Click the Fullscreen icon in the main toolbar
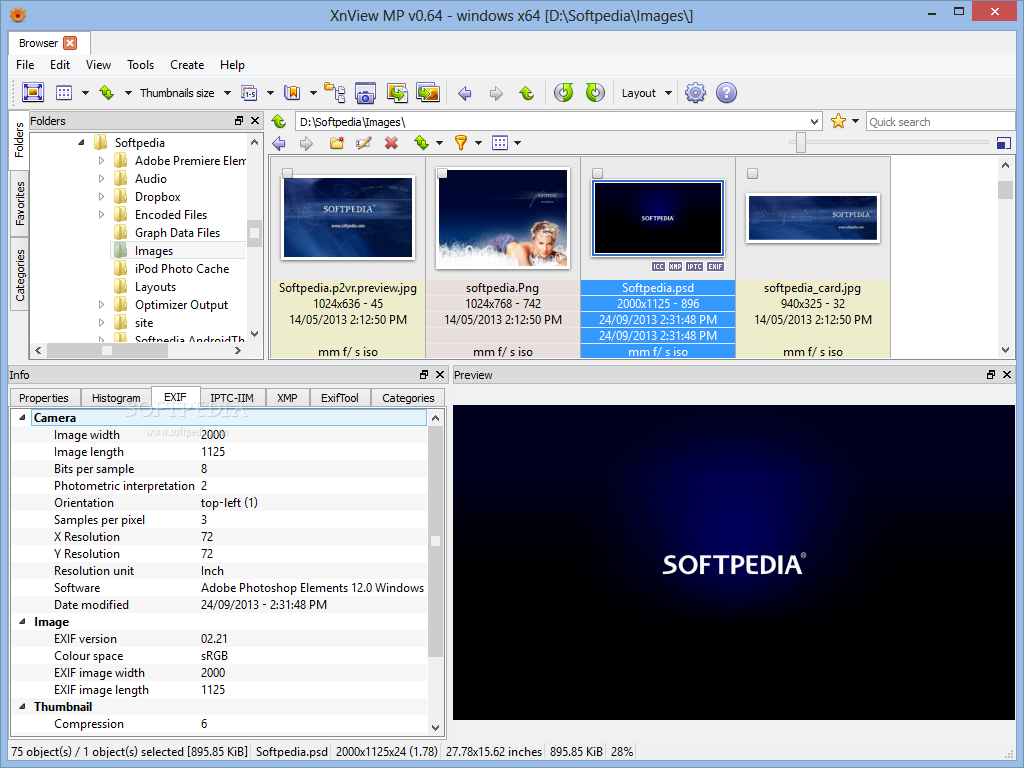The width and height of the screenshot is (1024, 768). pos(33,92)
